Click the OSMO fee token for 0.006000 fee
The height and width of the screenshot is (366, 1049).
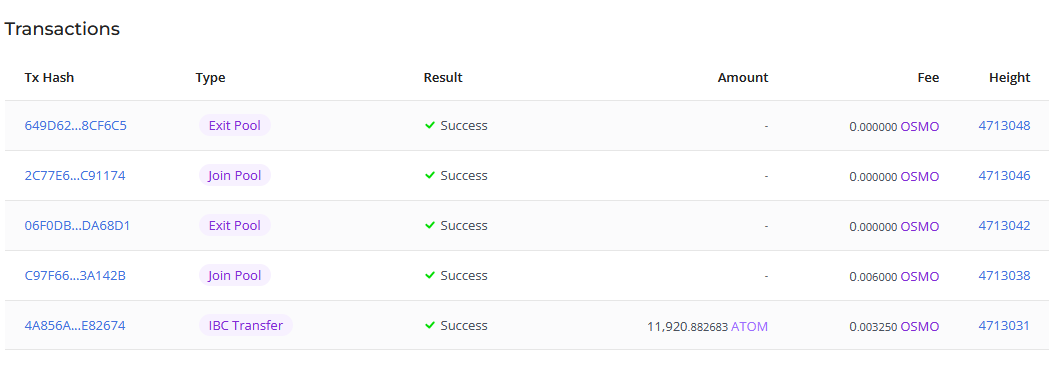click(919, 276)
